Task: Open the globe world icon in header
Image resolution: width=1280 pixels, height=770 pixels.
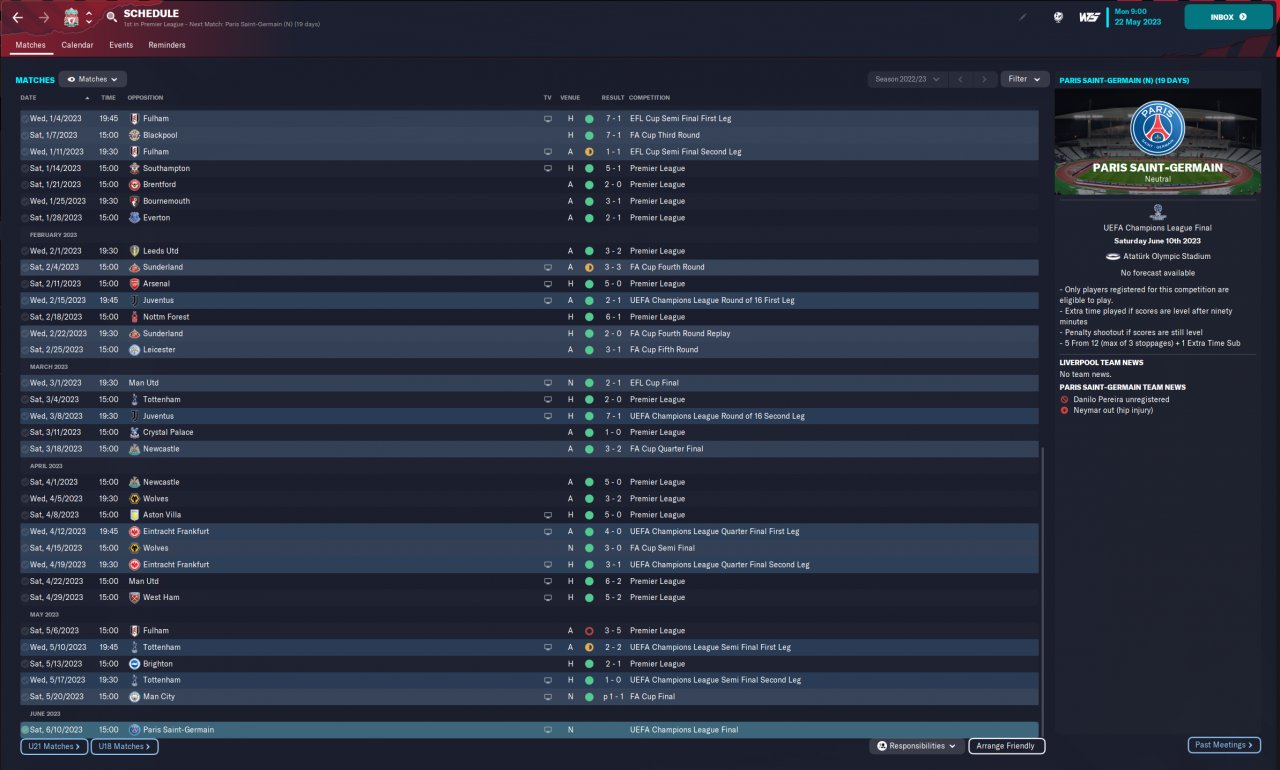Action: tap(1057, 17)
